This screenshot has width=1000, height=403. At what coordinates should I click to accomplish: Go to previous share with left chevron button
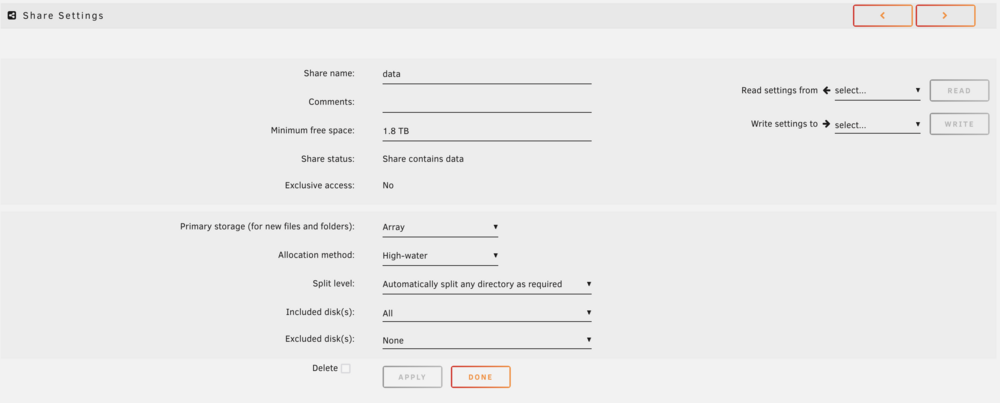click(883, 16)
